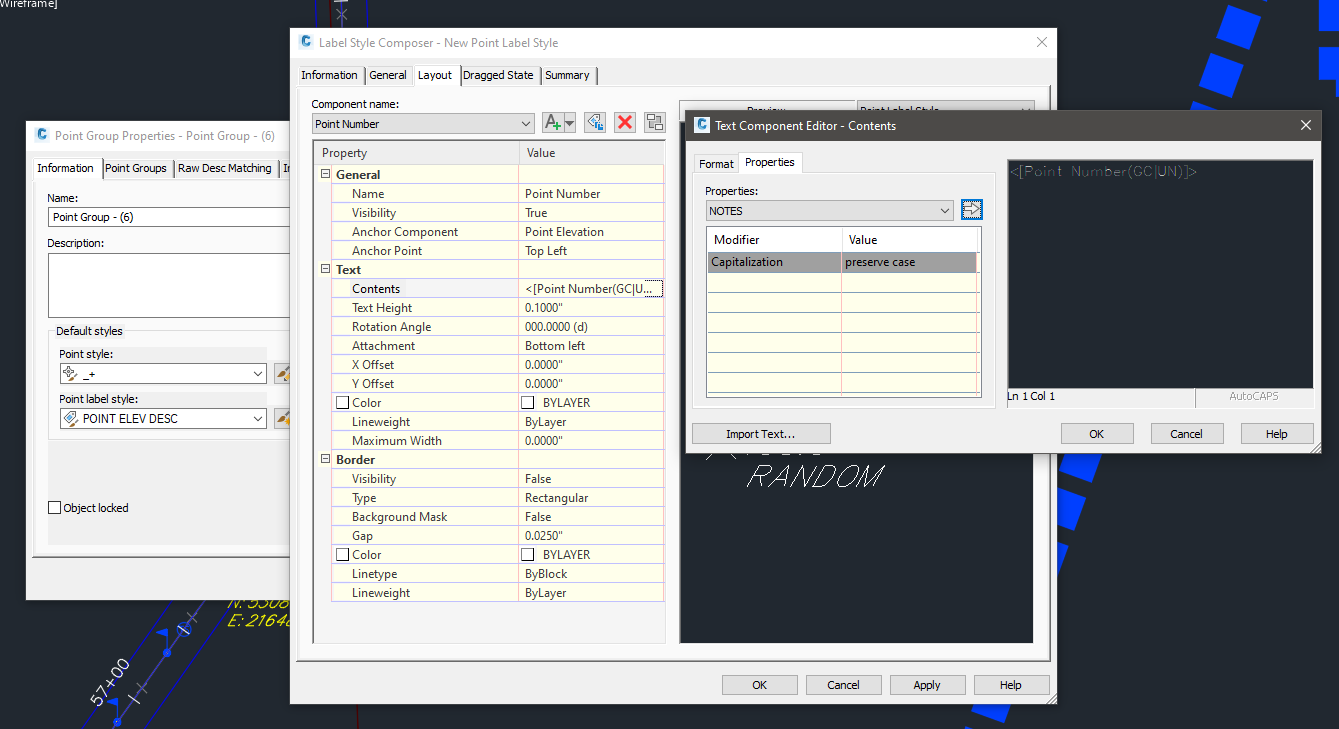Click Cancel in Text Component Editor
This screenshot has height=729, width=1339.
1187,434
